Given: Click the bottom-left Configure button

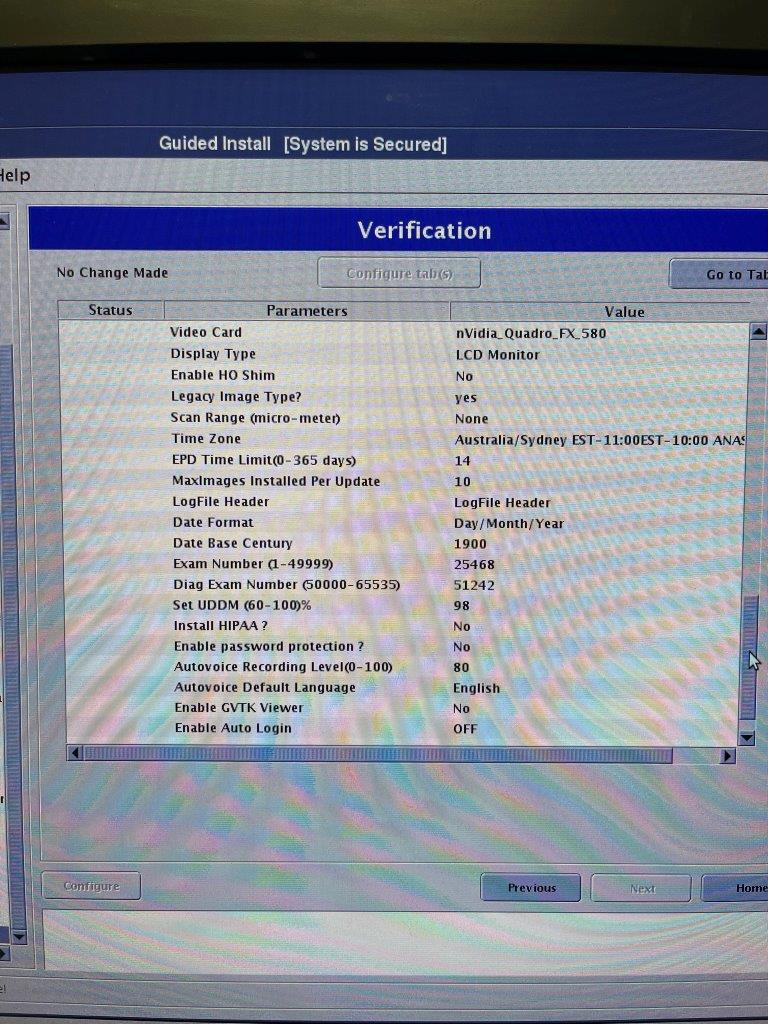Looking at the screenshot, I should [x=91, y=886].
